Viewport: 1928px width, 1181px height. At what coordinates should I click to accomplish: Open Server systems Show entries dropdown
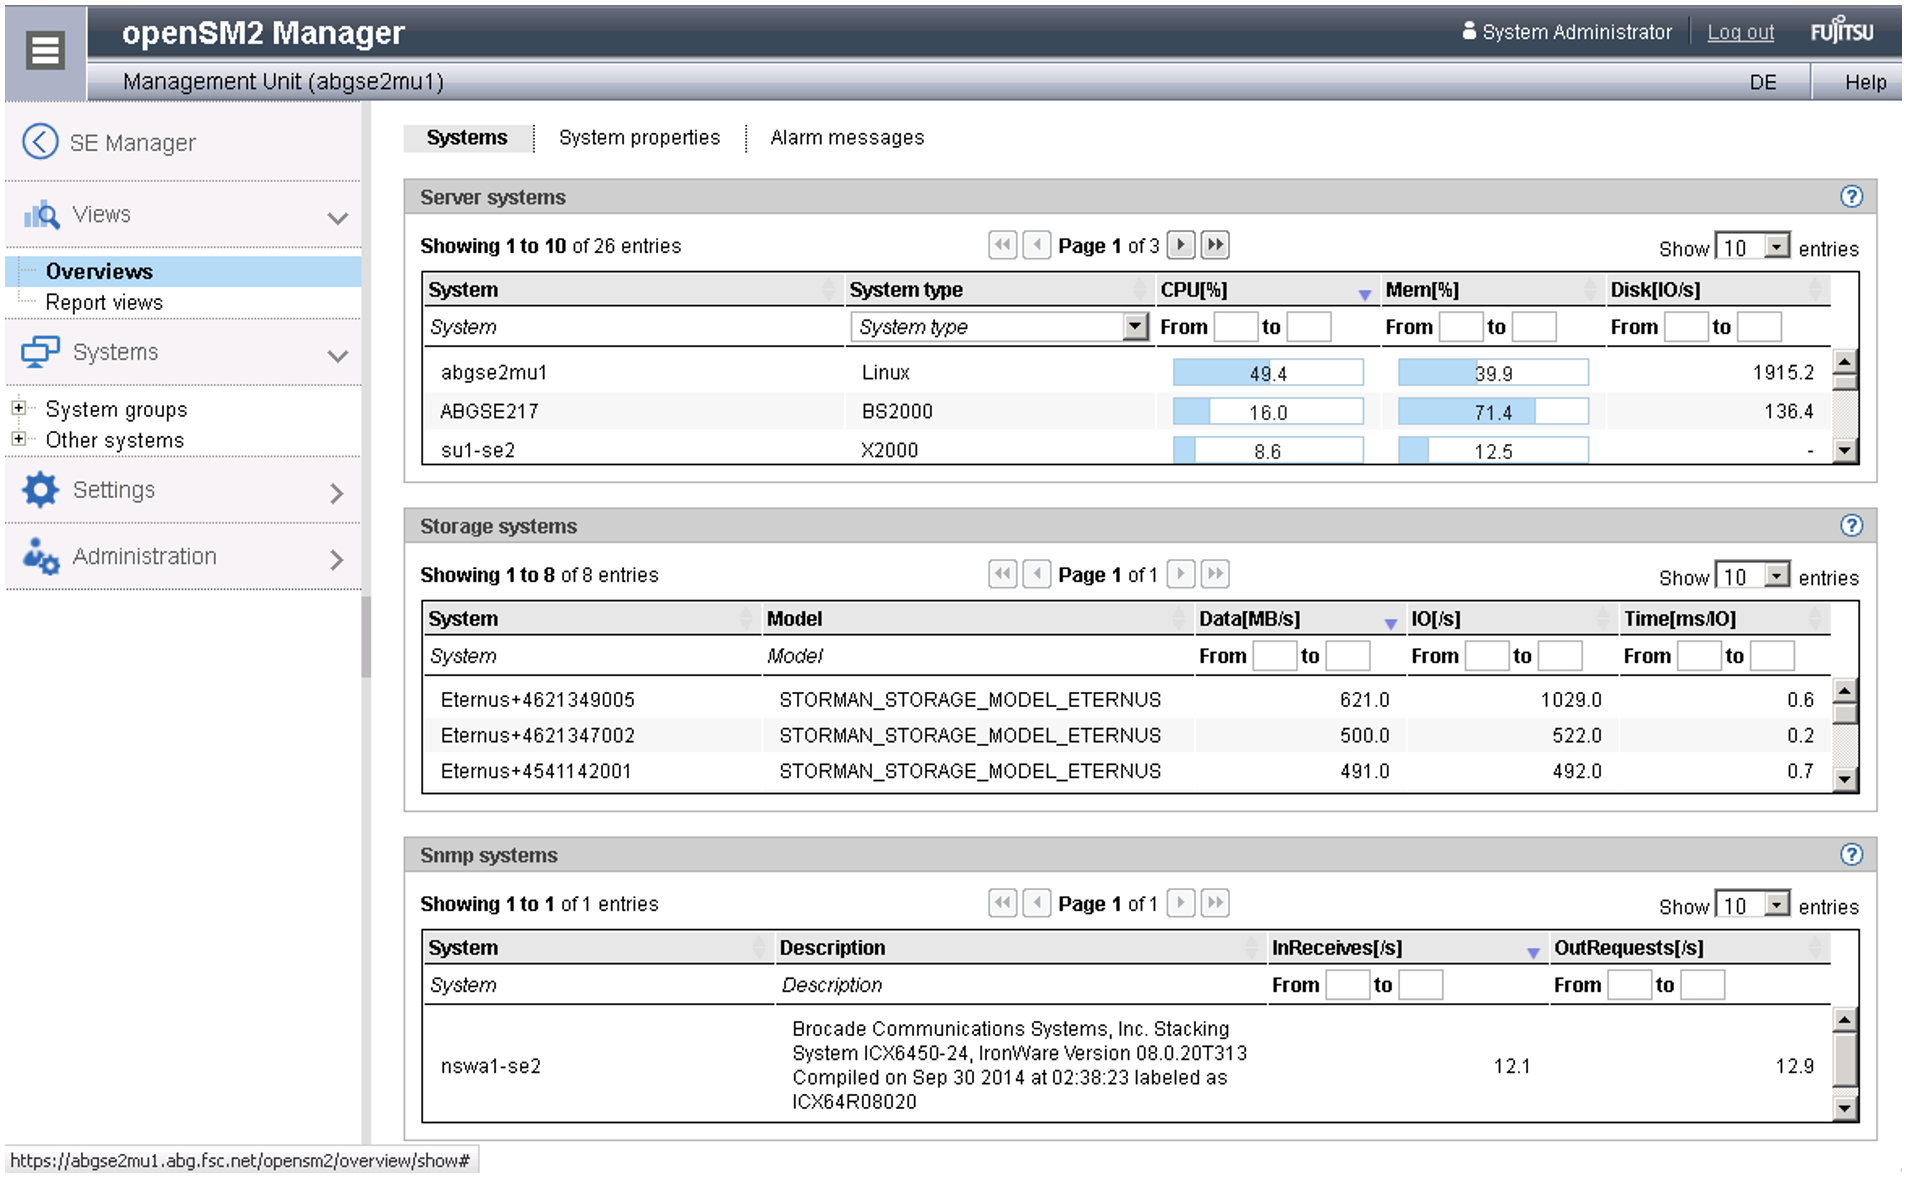click(1776, 247)
